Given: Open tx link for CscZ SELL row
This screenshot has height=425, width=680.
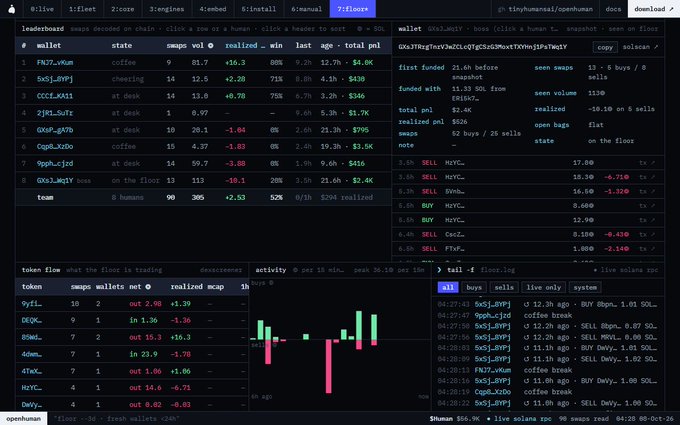Looking at the screenshot, I should point(647,234).
